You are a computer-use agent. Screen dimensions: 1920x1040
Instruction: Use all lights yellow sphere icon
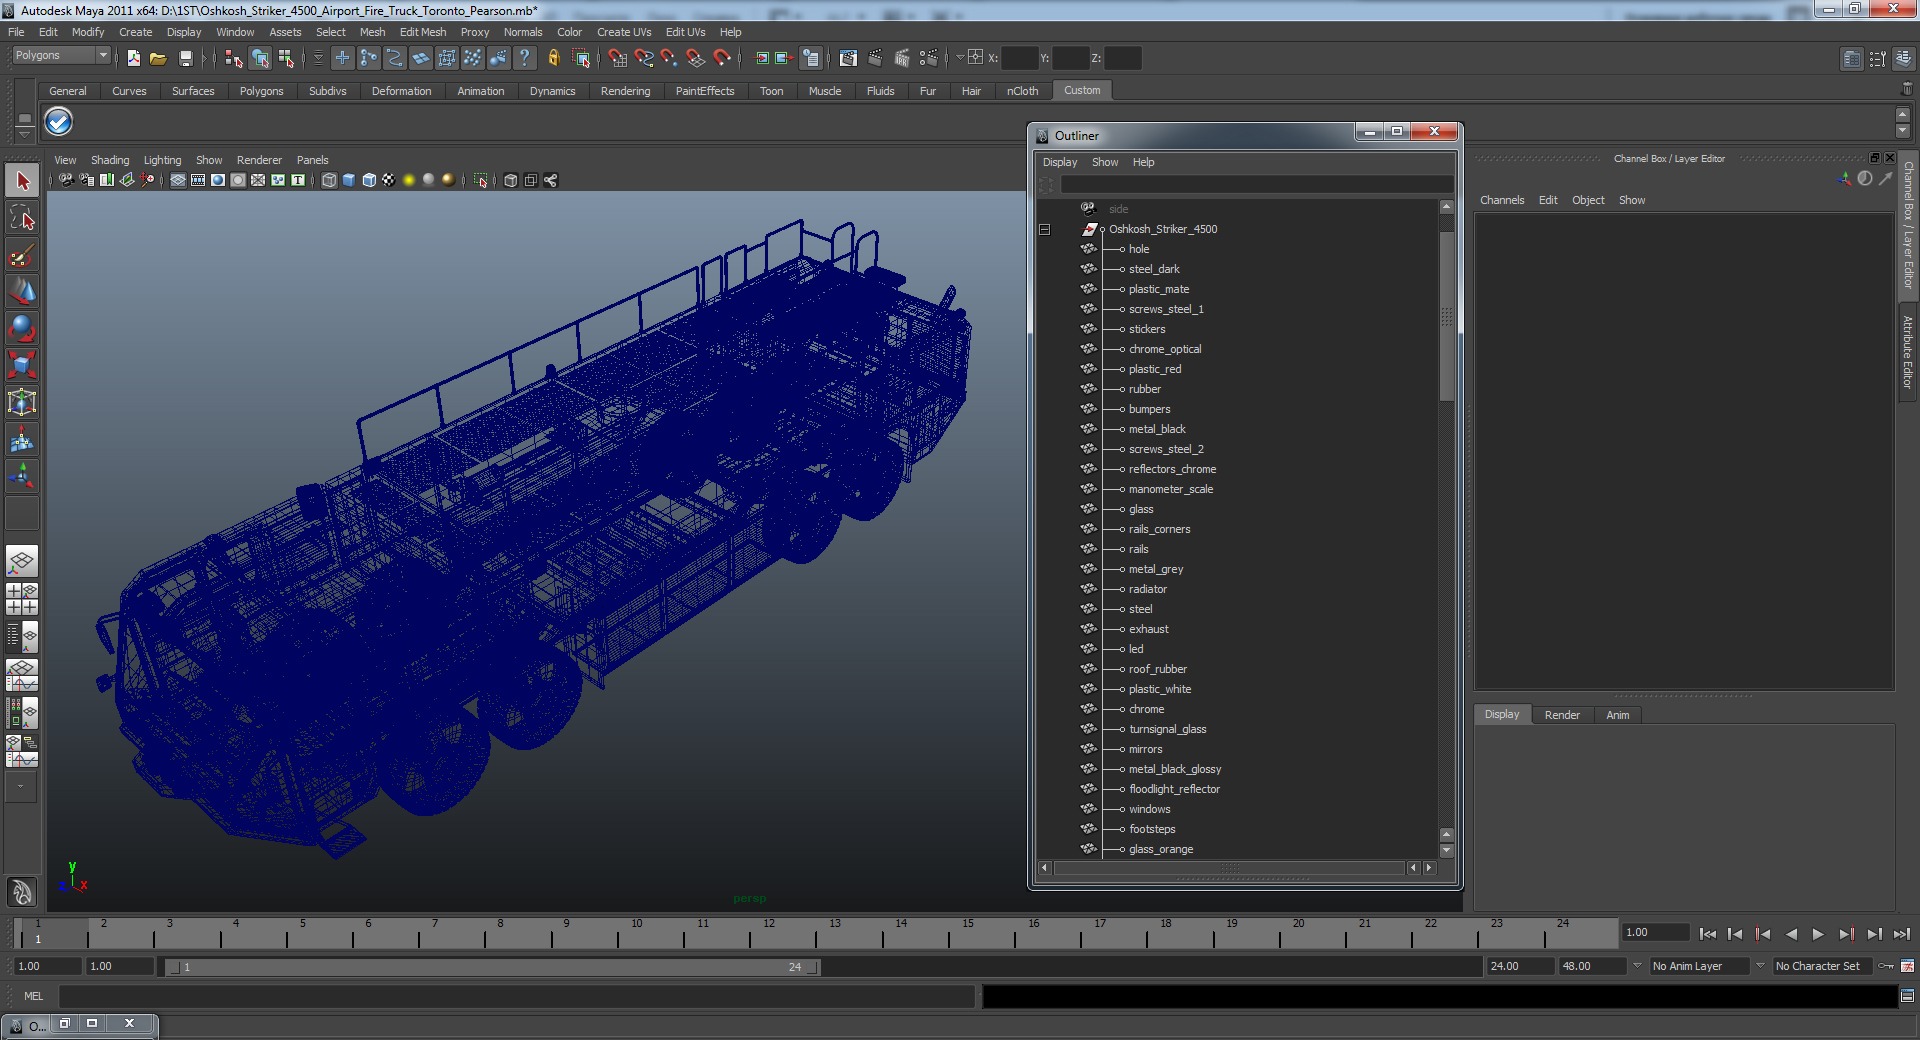click(409, 180)
